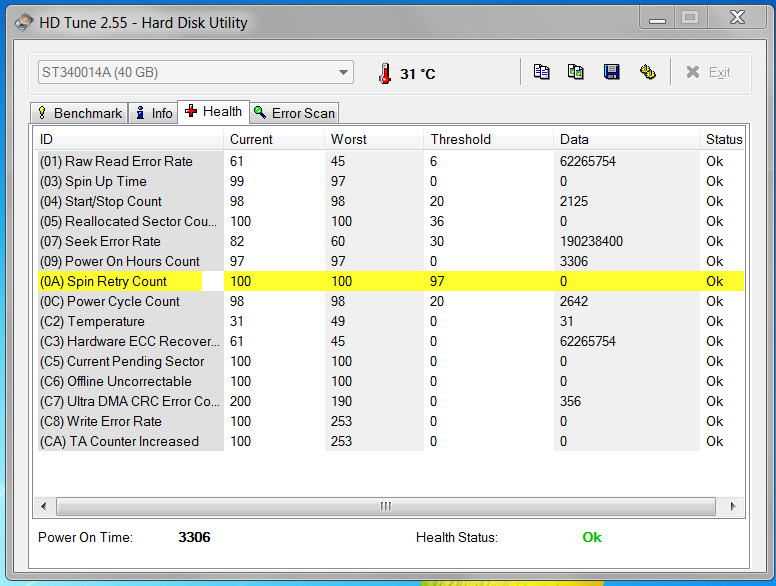The height and width of the screenshot is (586, 776).
Task: Select the (07) Seek Error Rate row
Action: (391, 242)
